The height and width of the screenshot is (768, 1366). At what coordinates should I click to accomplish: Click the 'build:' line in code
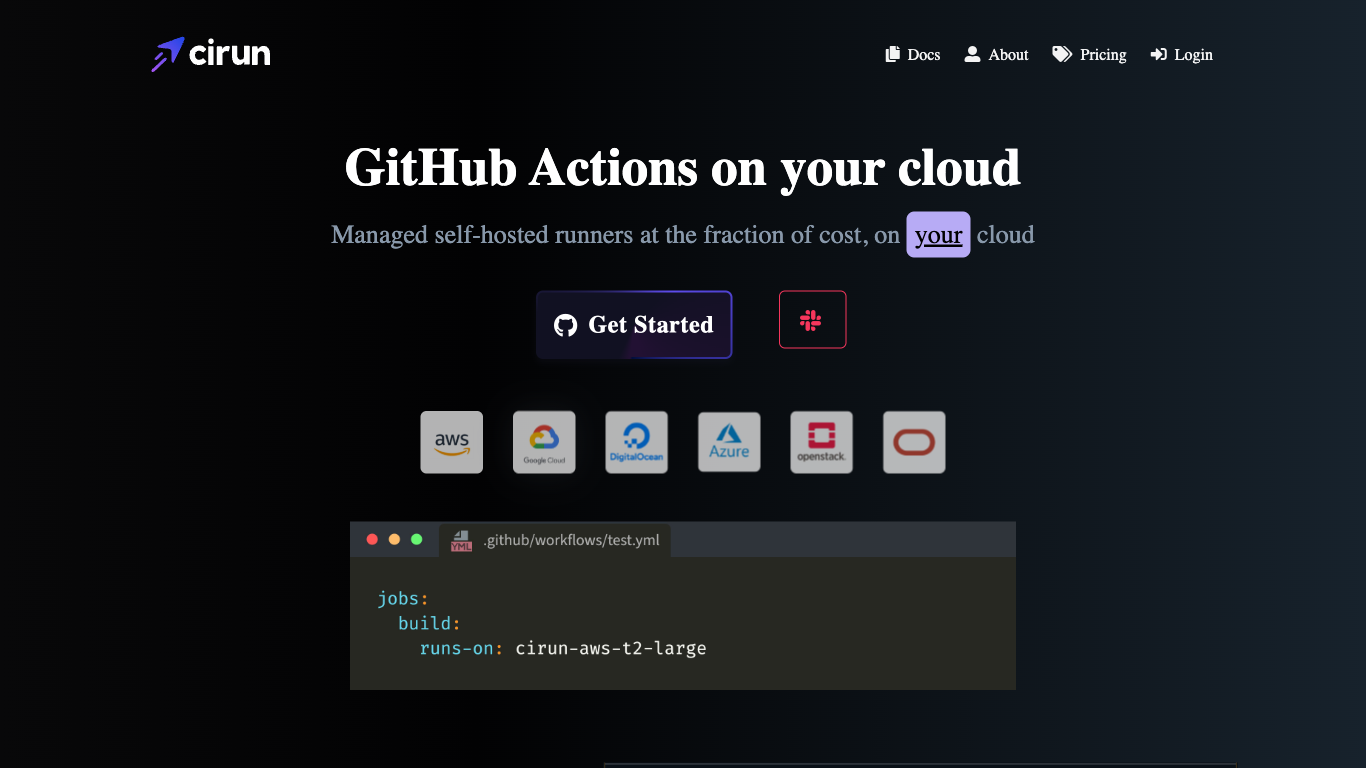pos(429,623)
